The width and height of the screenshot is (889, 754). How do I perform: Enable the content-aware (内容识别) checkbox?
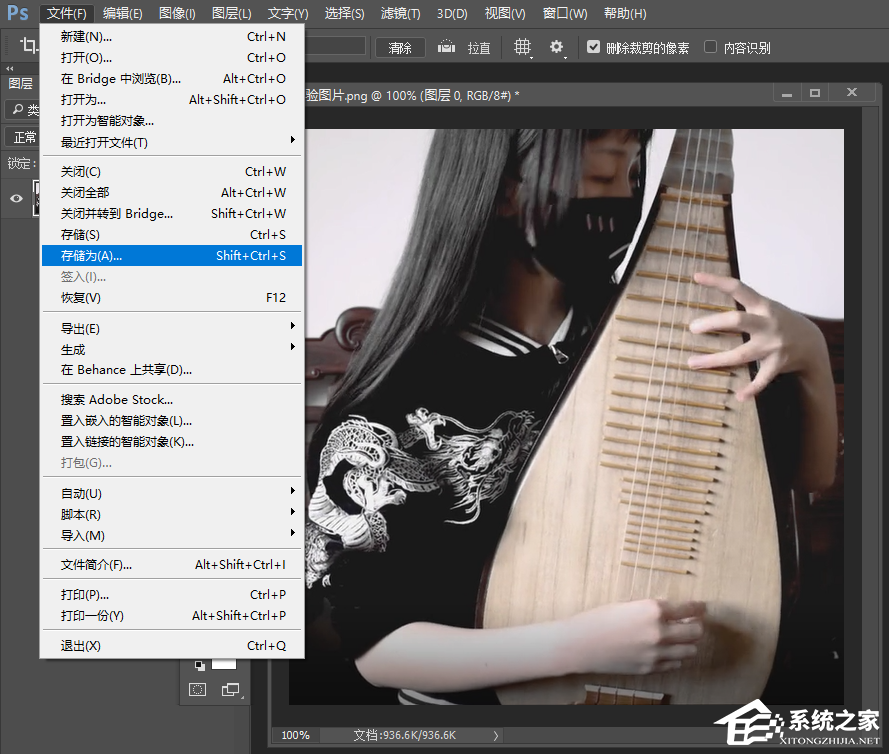pos(711,47)
